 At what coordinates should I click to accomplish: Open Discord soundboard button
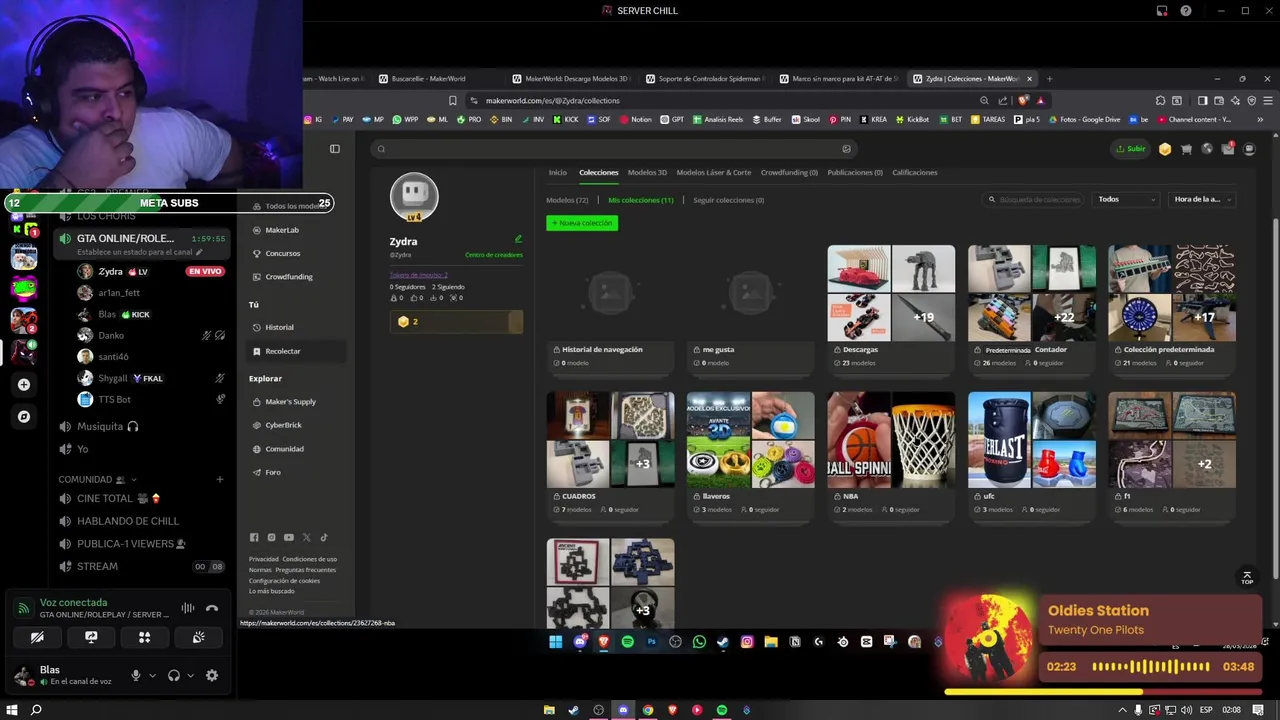tap(199, 637)
